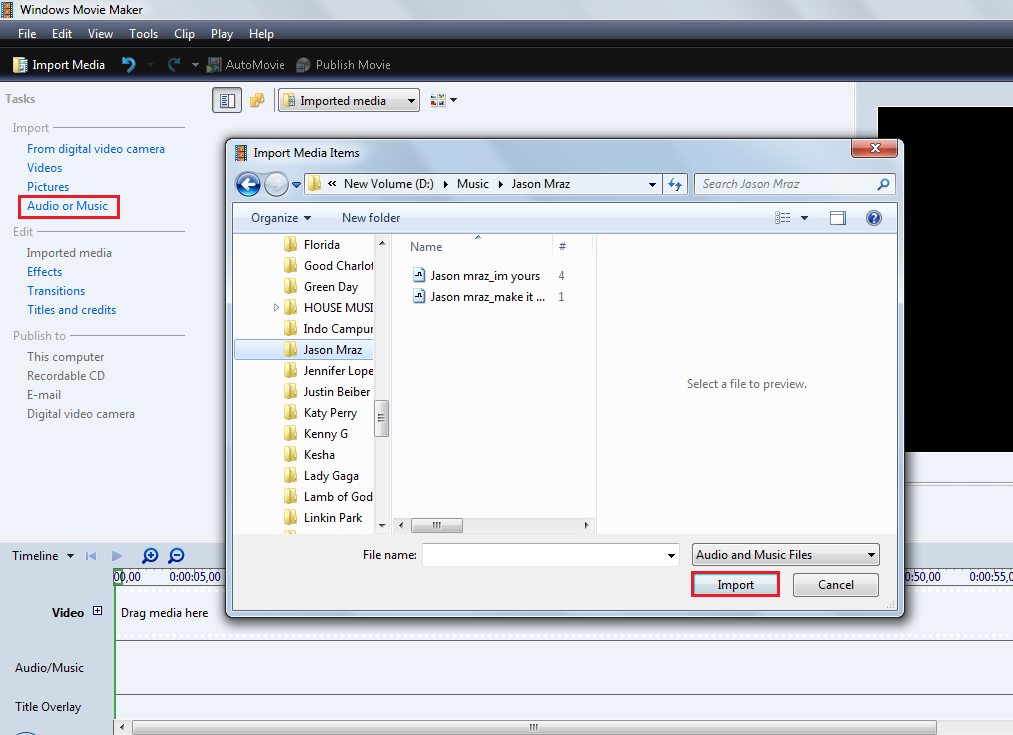This screenshot has width=1013, height=735.
Task: Toggle the preview pane icon
Action: click(x=838, y=218)
